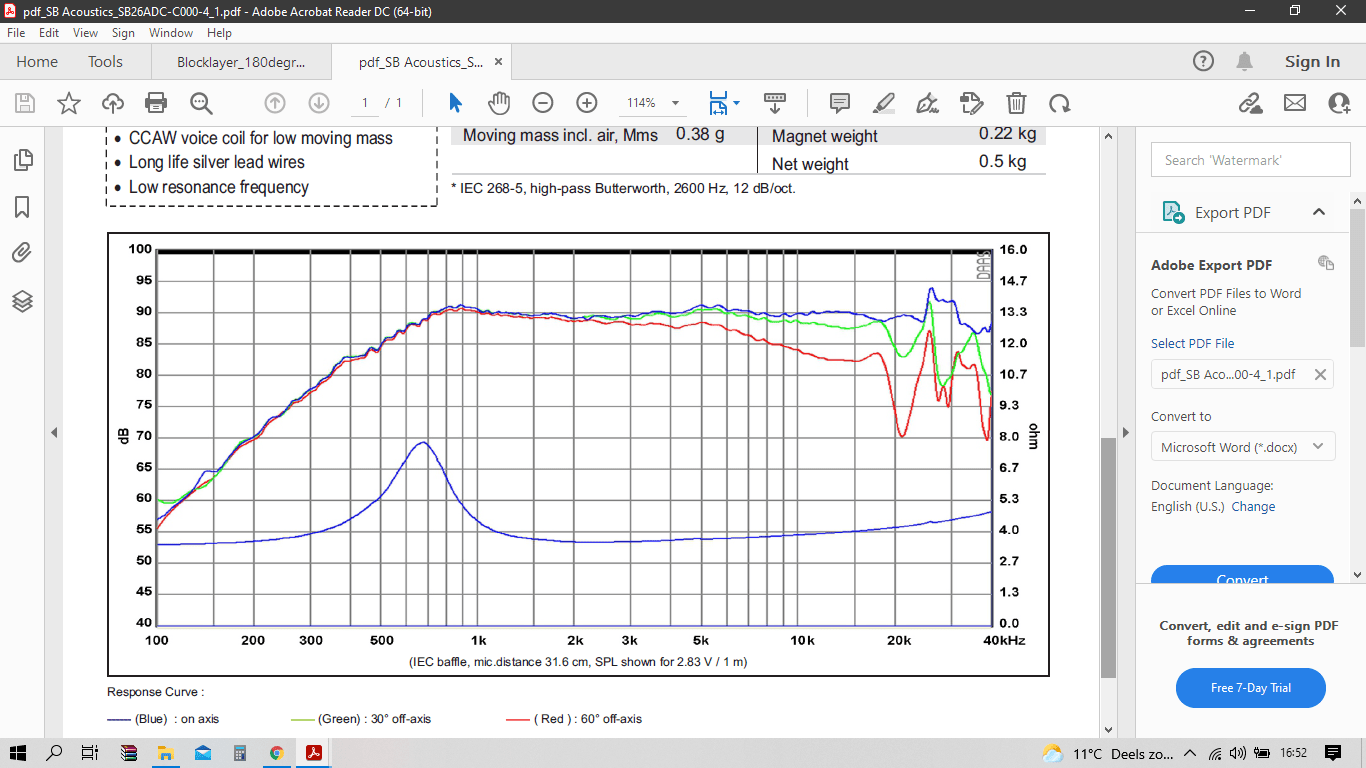Screen dimensions: 1366x768
Task: Collapse the Export PDF section chevron
Action: pos(1319,212)
